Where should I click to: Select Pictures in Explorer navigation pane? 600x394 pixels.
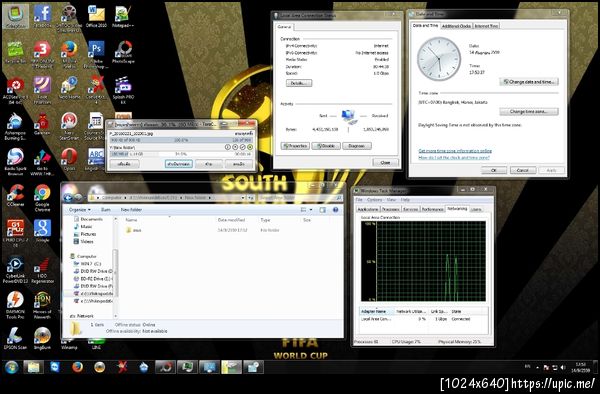coord(85,234)
